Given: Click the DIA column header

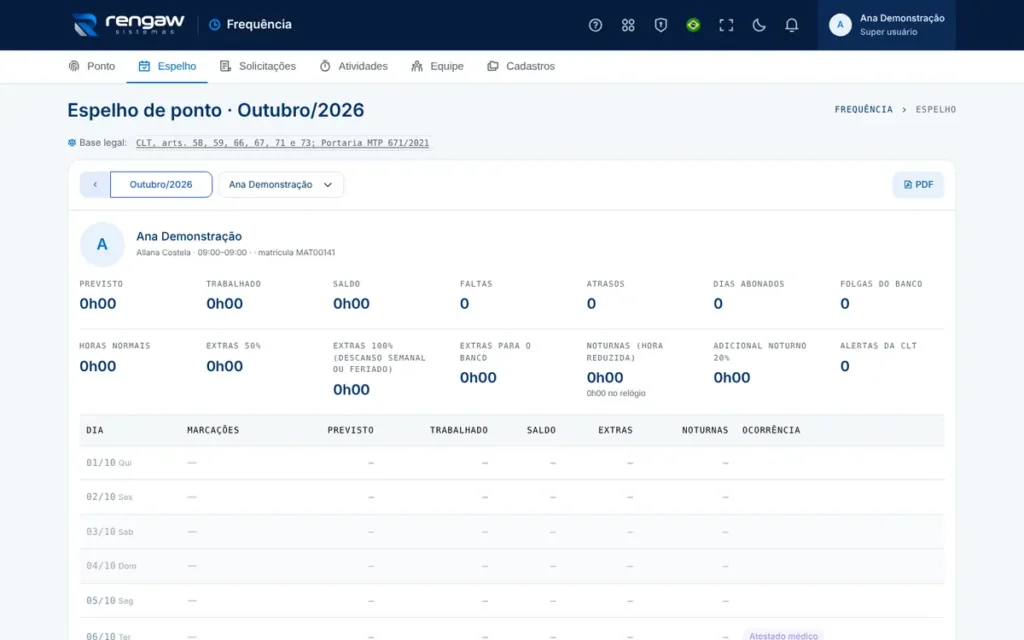Looking at the screenshot, I should tap(95, 430).
